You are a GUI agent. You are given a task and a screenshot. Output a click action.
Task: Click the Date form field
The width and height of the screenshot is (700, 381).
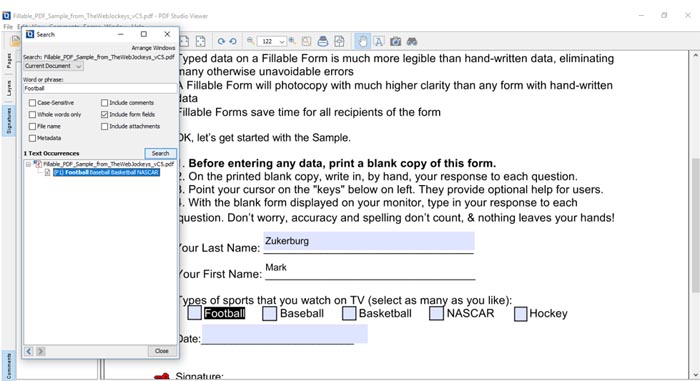point(284,334)
